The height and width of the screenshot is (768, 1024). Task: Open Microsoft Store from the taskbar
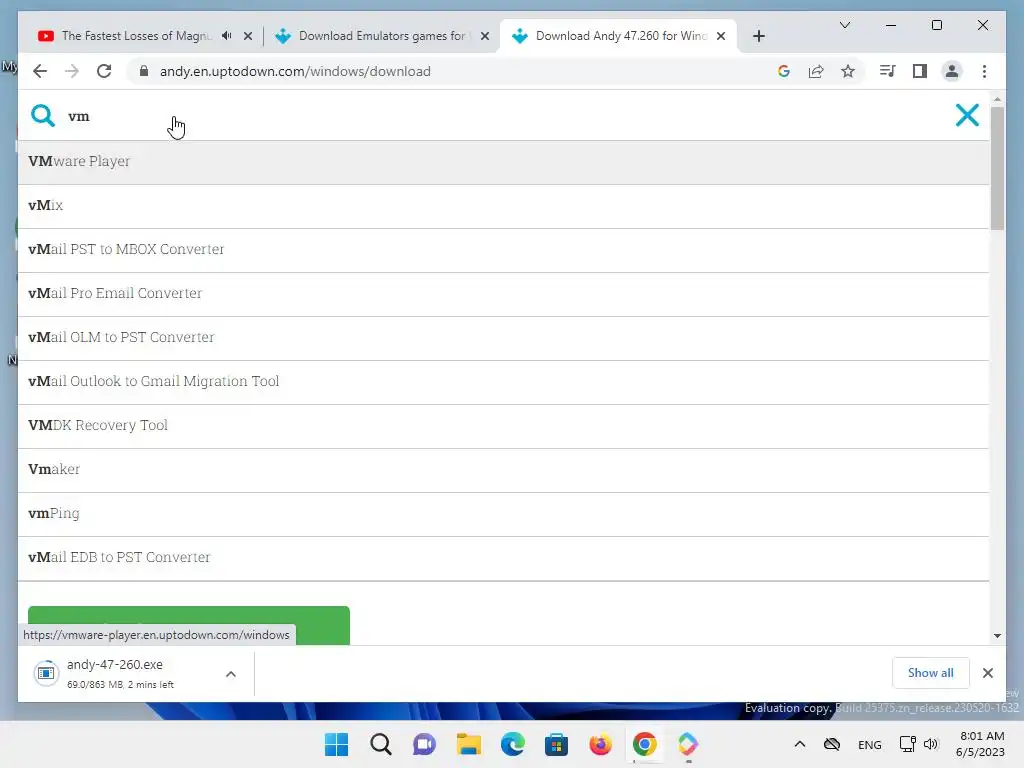point(556,744)
